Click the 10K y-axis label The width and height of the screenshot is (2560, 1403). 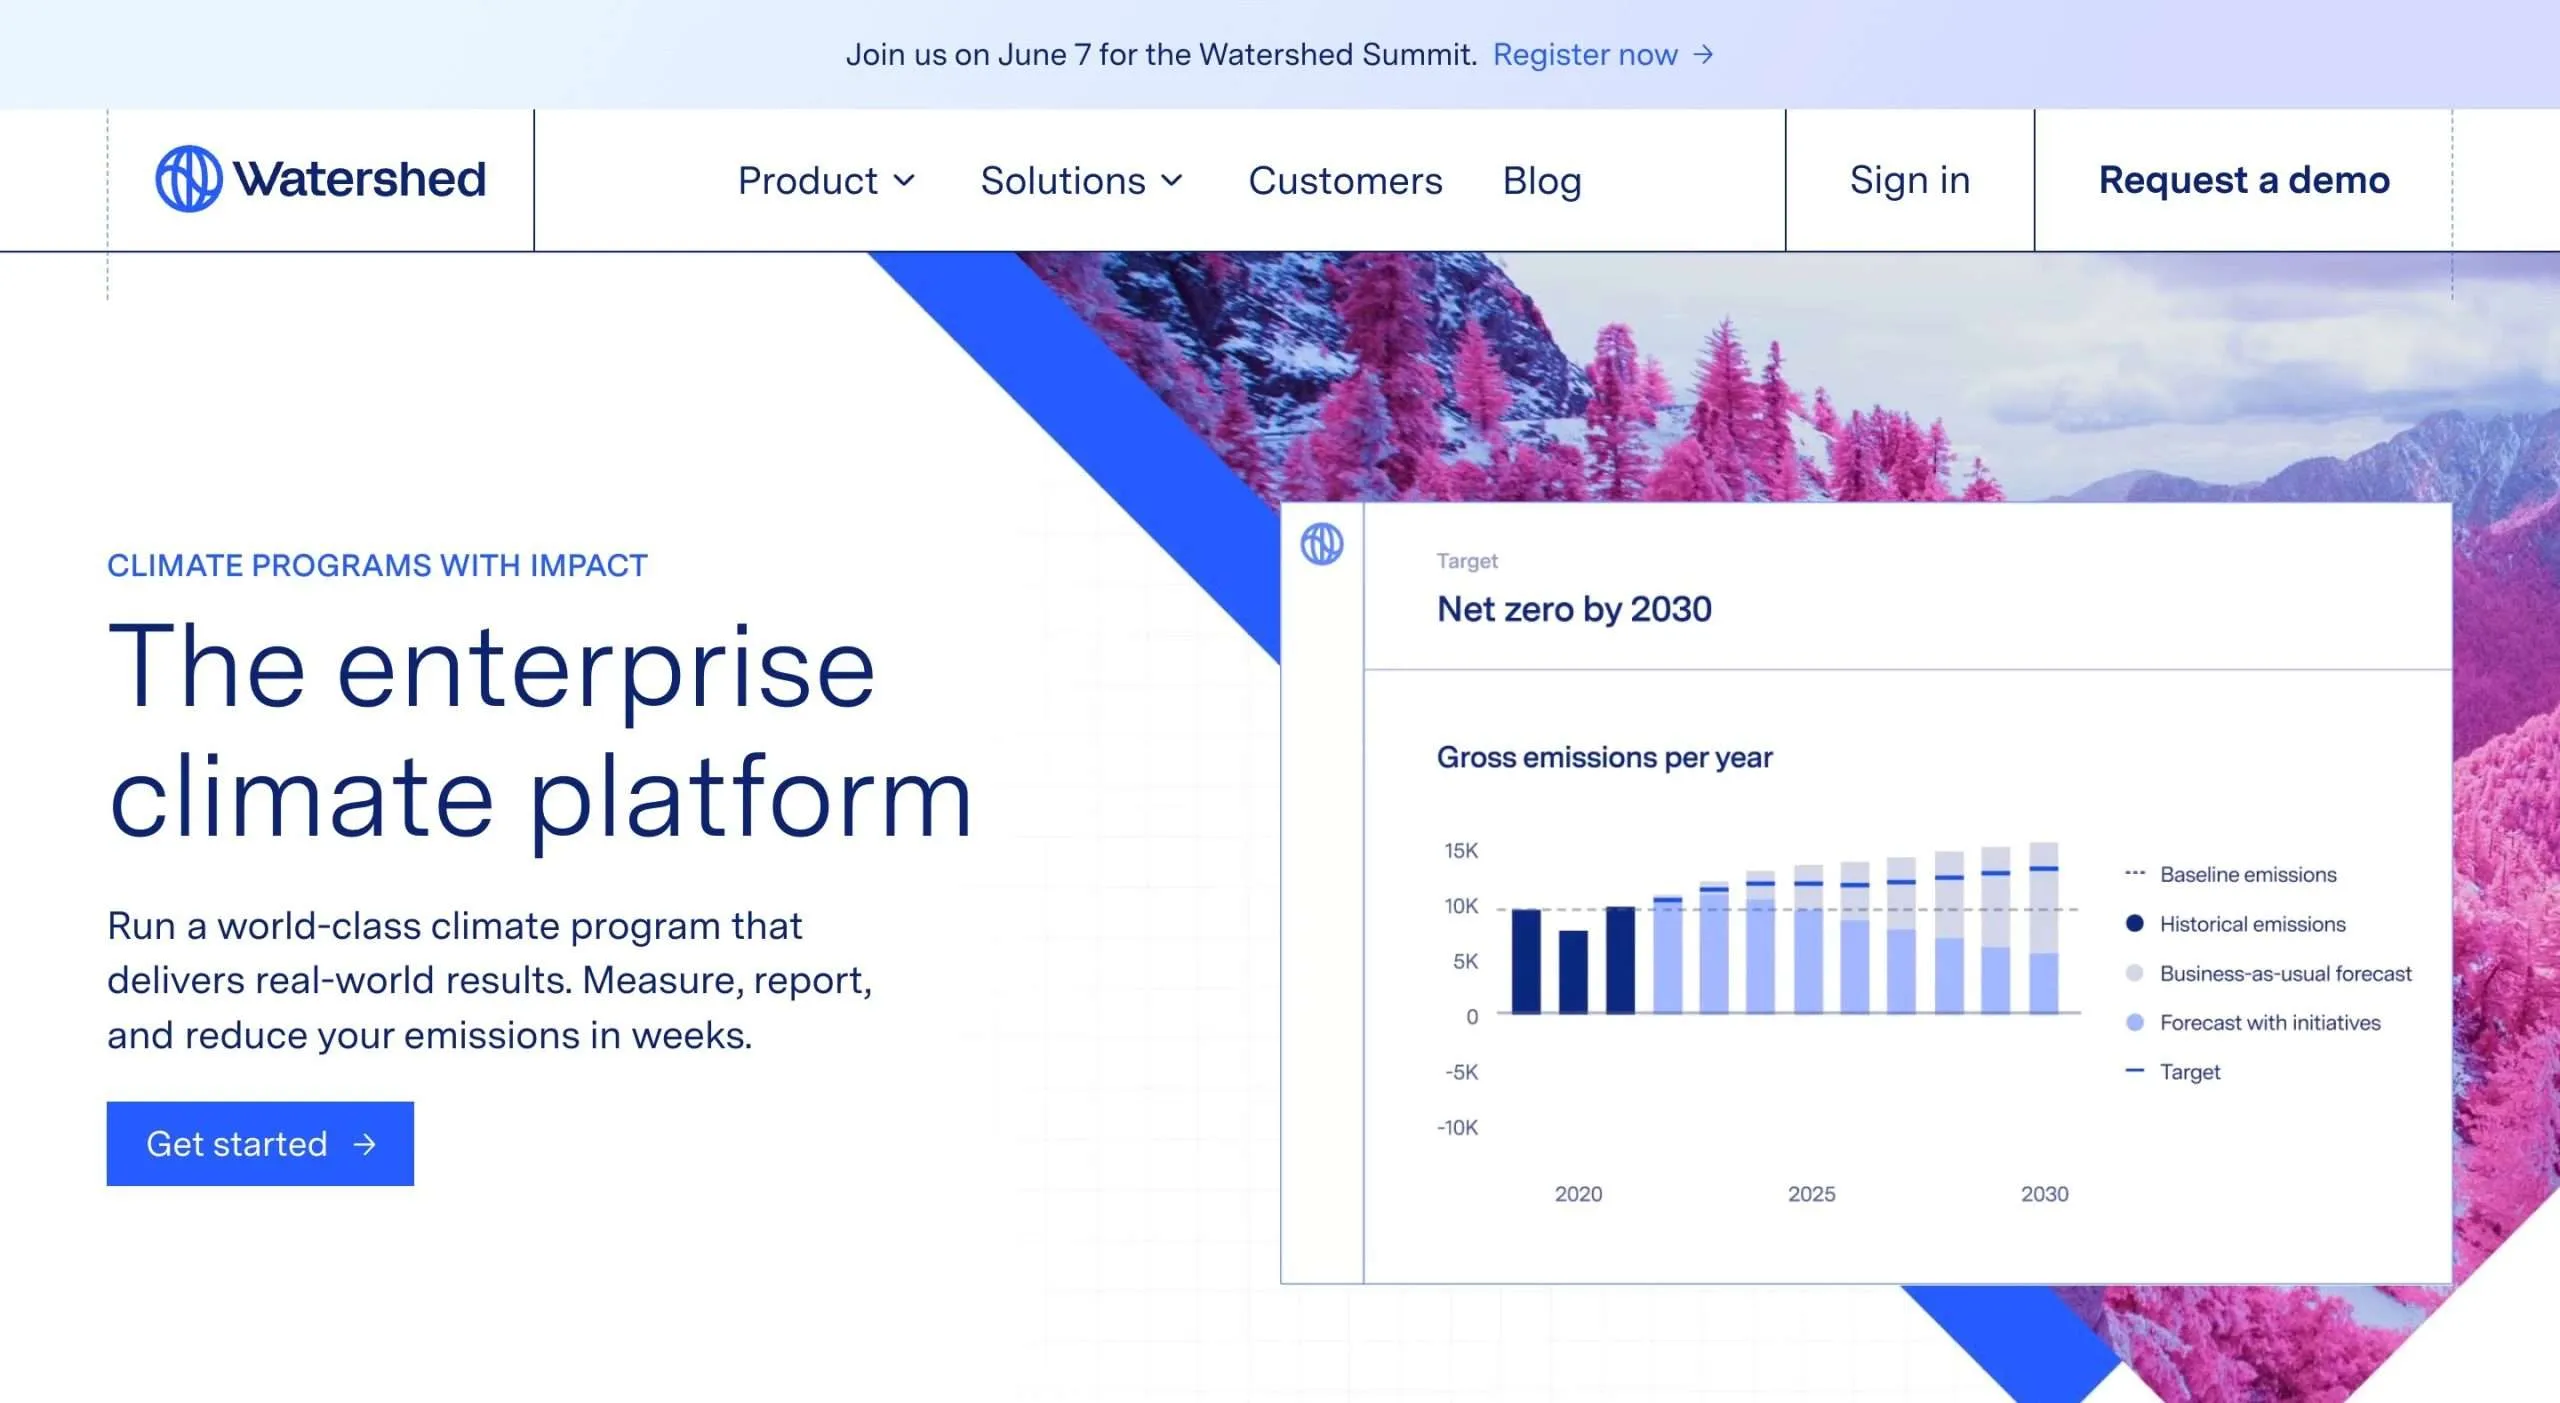(x=1460, y=906)
